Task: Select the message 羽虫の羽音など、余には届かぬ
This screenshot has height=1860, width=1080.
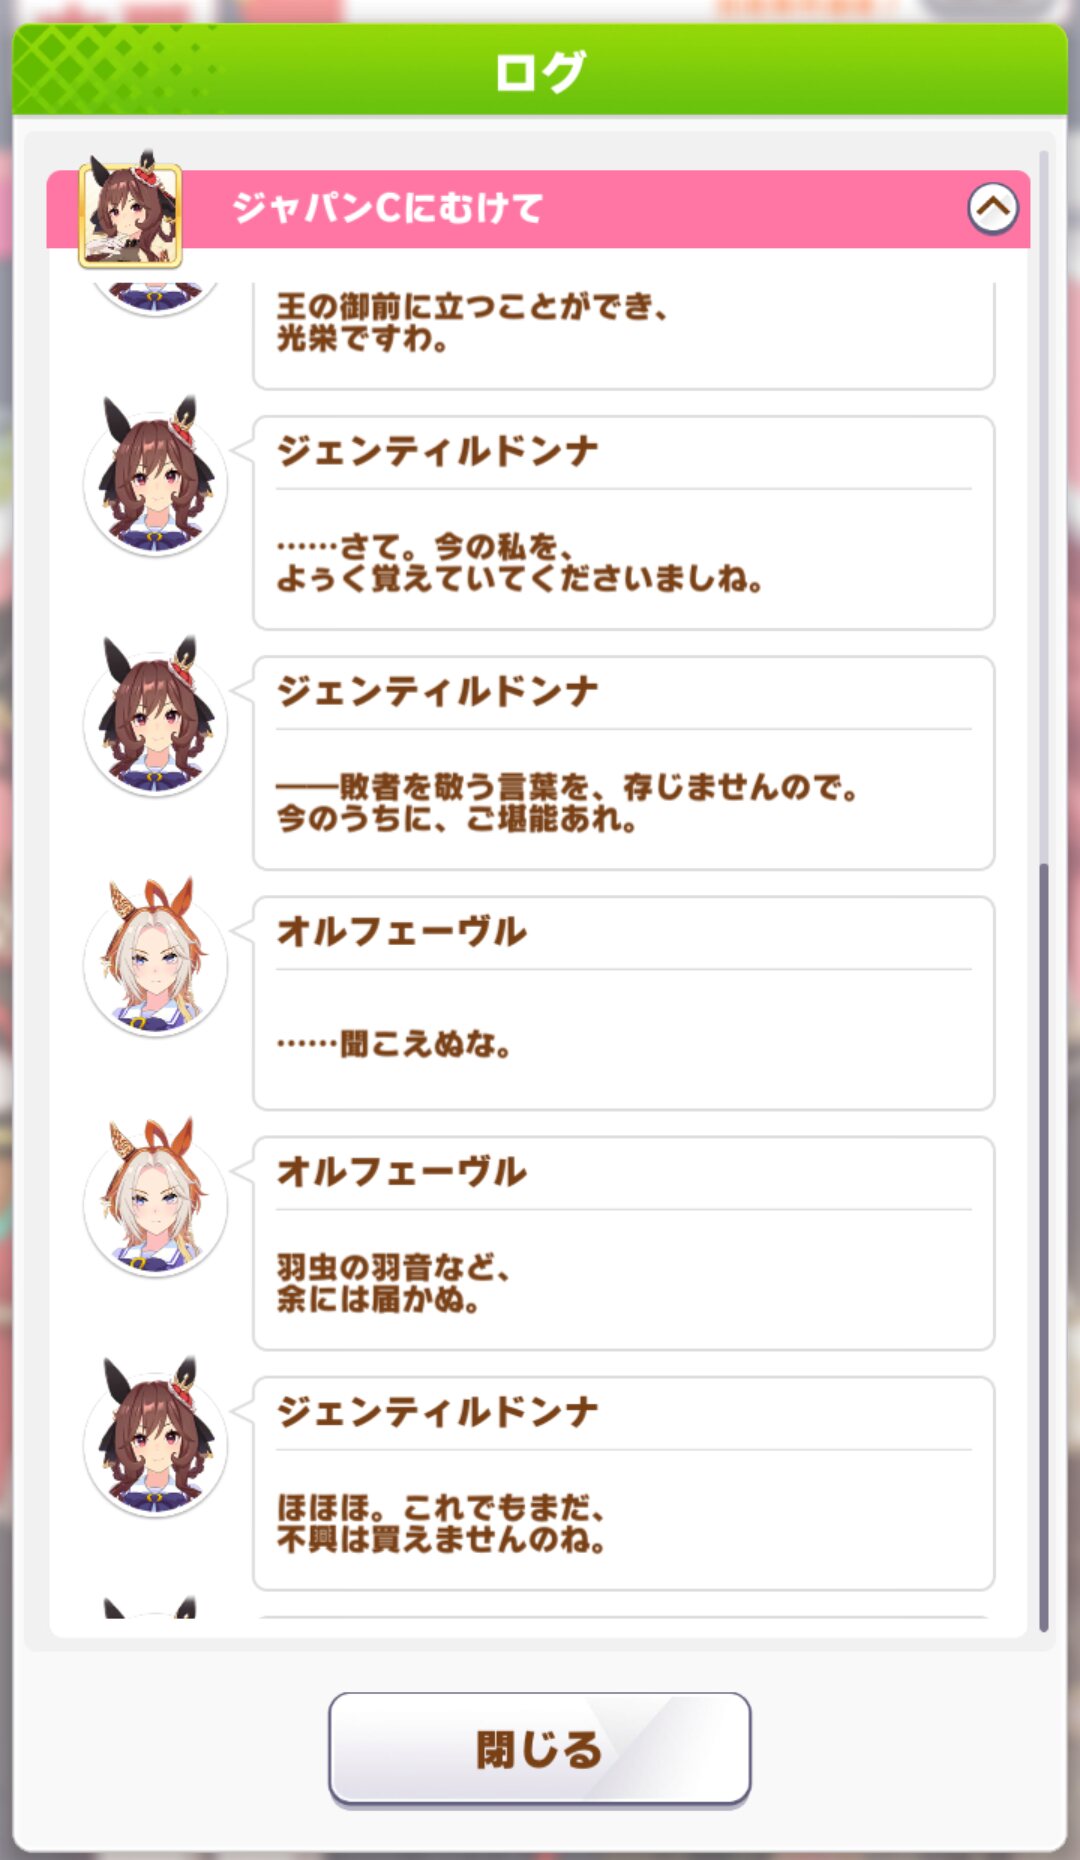Action: [x=623, y=1243]
